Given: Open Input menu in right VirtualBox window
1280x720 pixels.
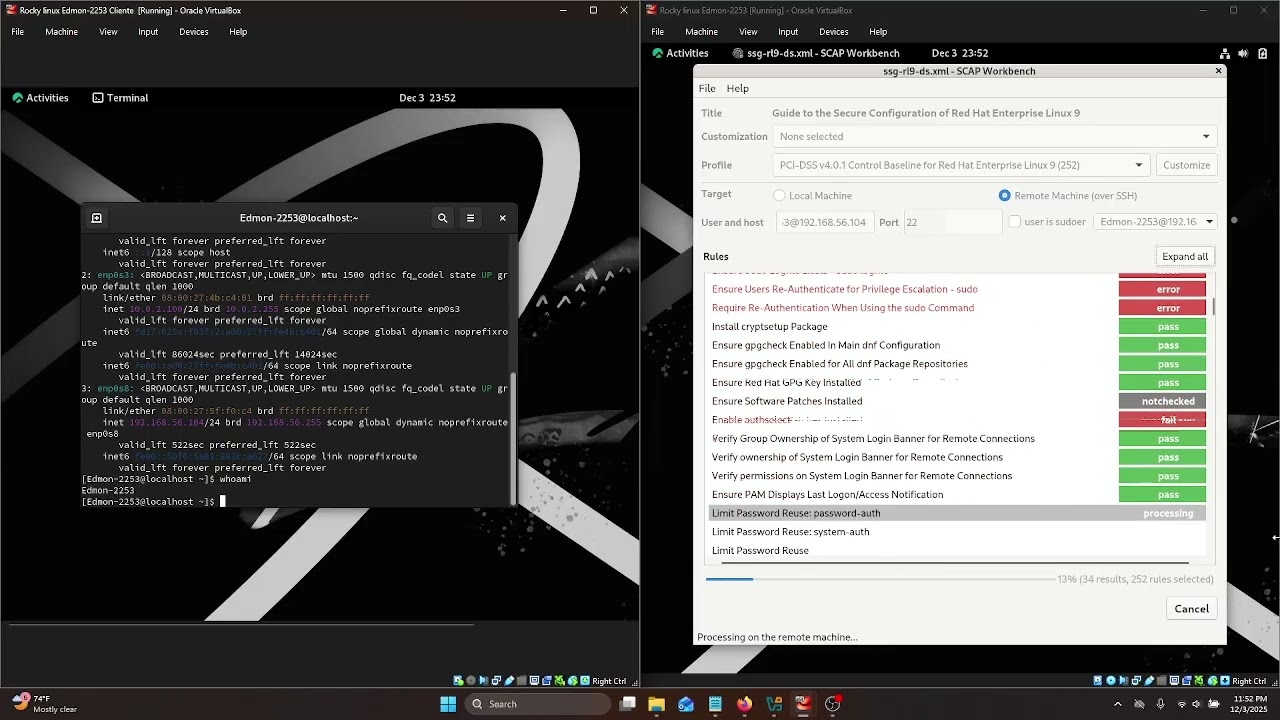Looking at the screenshot, I should pyautogui.click(x=788, y=32).
